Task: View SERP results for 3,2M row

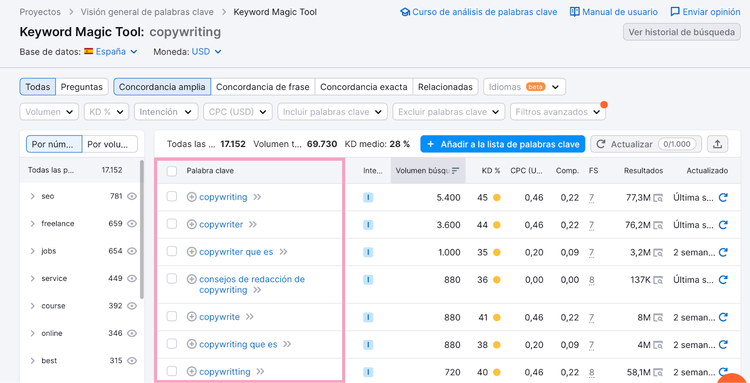Action: tap(659, 252)
